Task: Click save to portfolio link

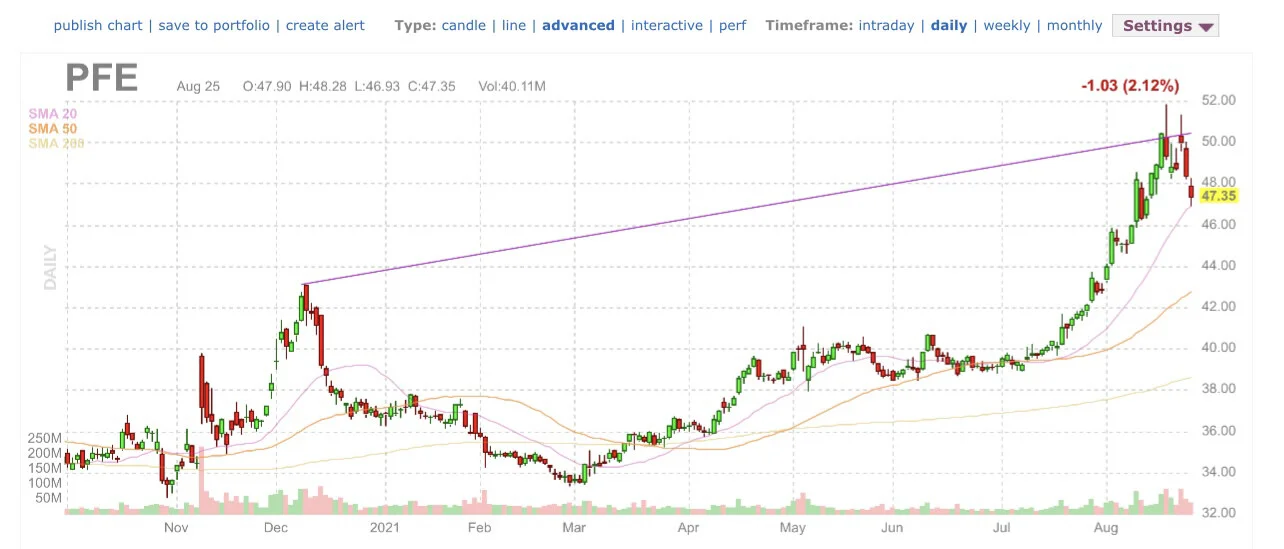Action: click(214, 26)
